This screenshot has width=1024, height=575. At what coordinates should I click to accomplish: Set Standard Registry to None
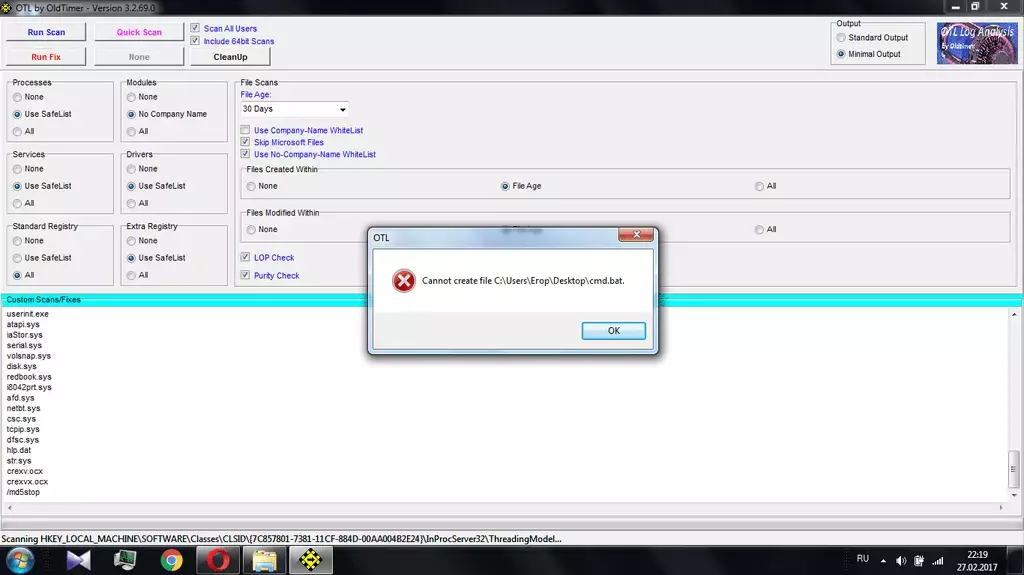(17, 241)
